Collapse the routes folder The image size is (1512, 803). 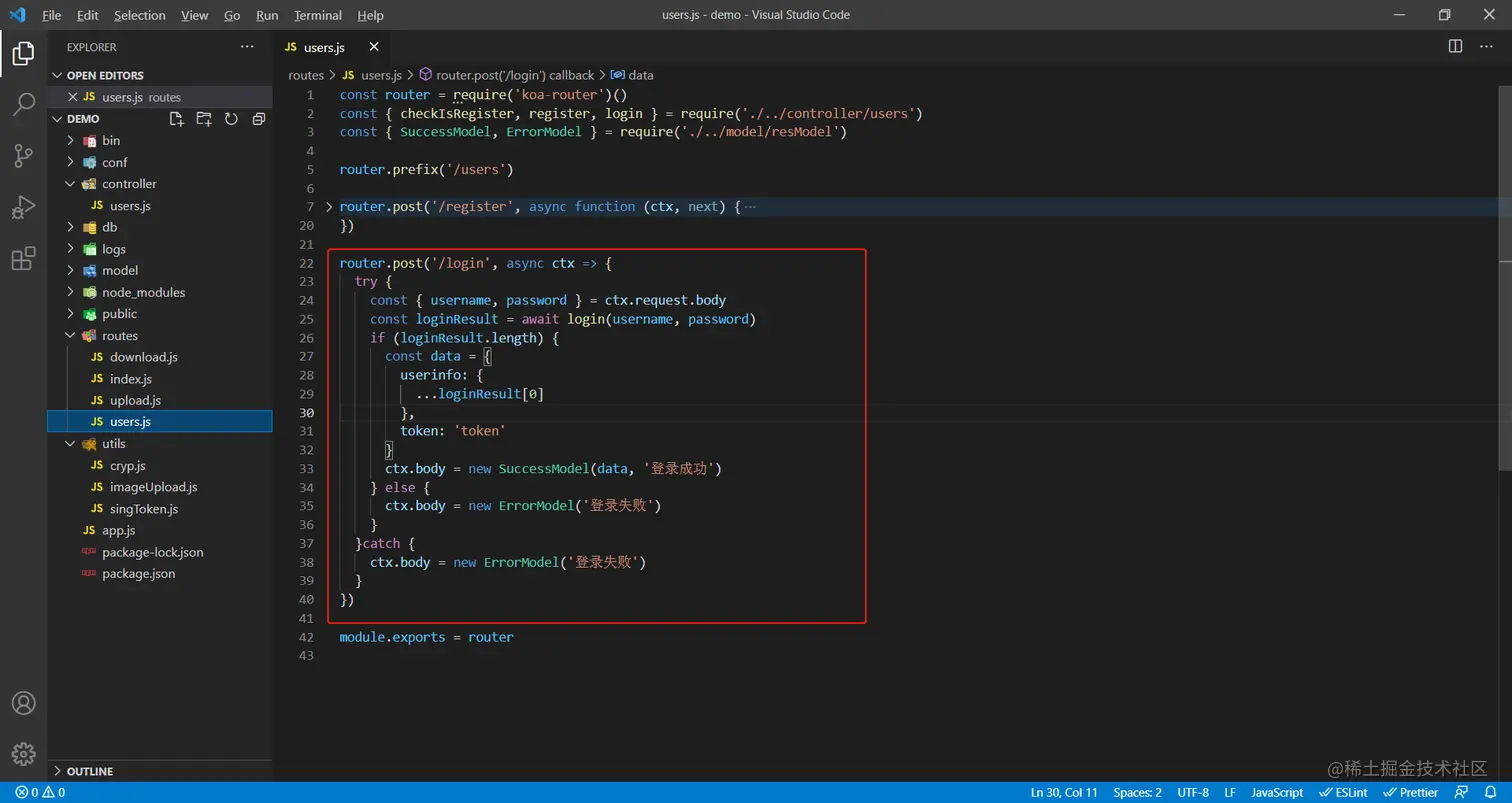70,336
